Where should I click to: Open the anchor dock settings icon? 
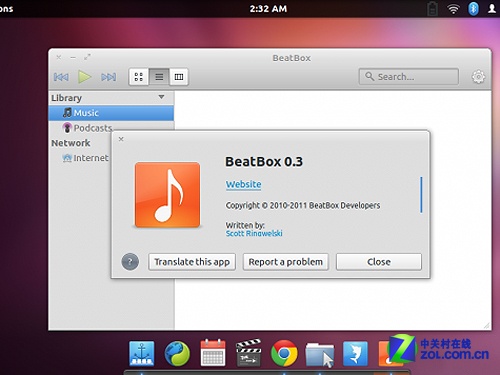pyautogui.click(x=142, y=353)
